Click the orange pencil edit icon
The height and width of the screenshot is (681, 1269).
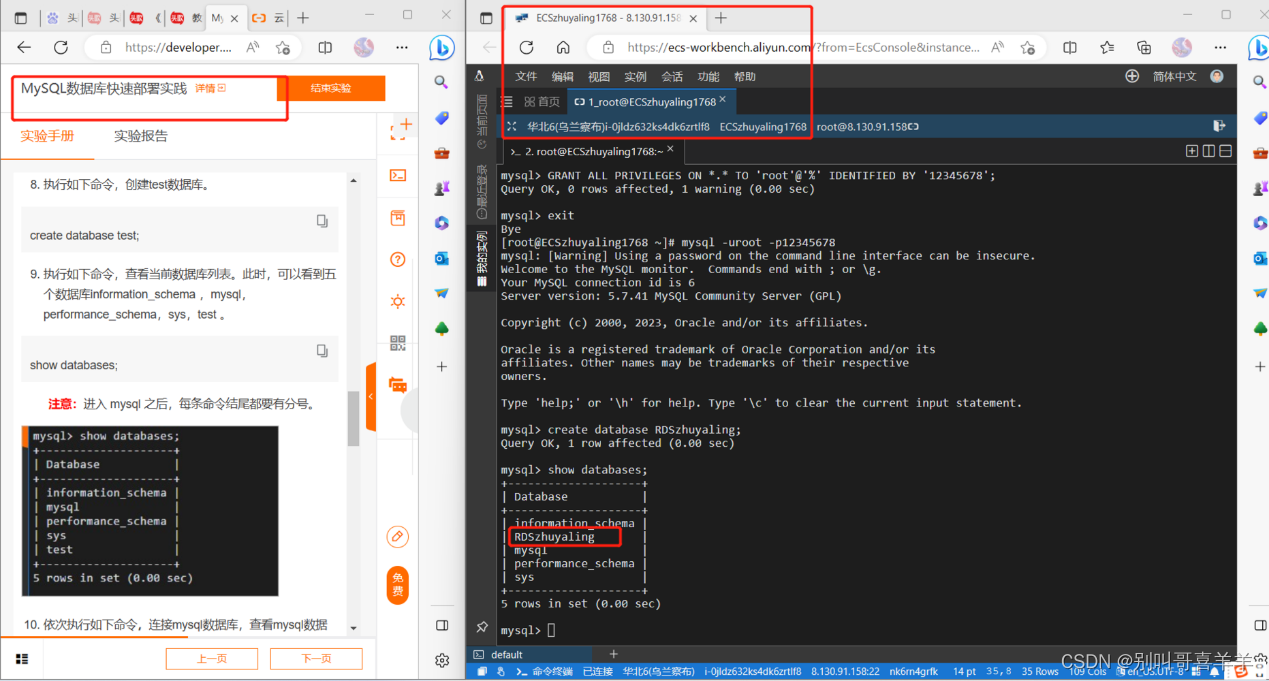click(398, 537)
